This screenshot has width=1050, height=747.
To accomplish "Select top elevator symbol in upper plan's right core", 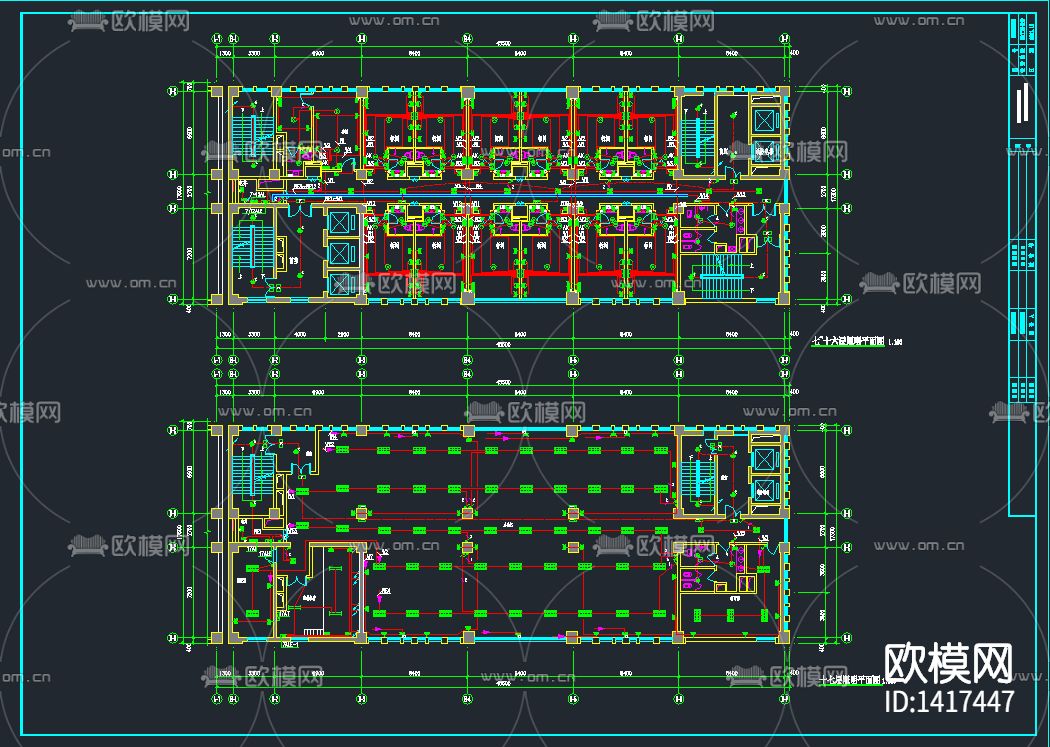I will [x=764, y=120].
